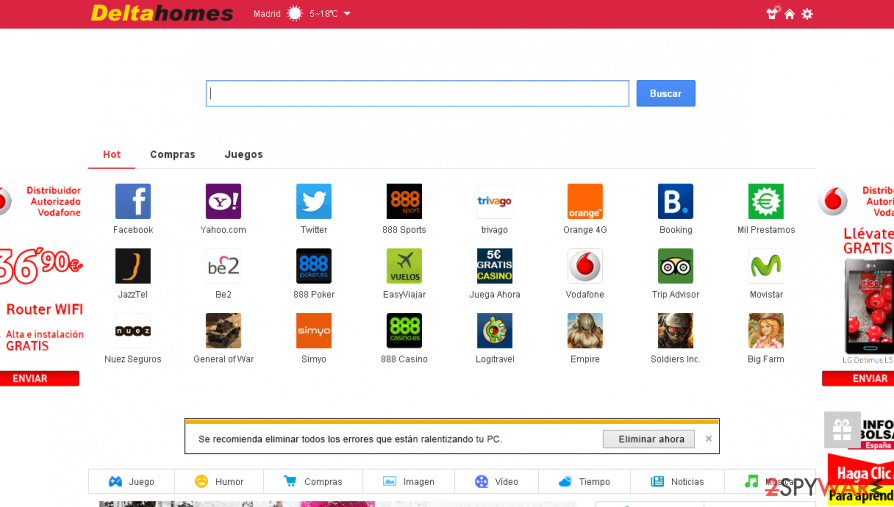Click the Eliminar ahora button
The height and width of the screenshot is (507, 894).
pos(649,439)
